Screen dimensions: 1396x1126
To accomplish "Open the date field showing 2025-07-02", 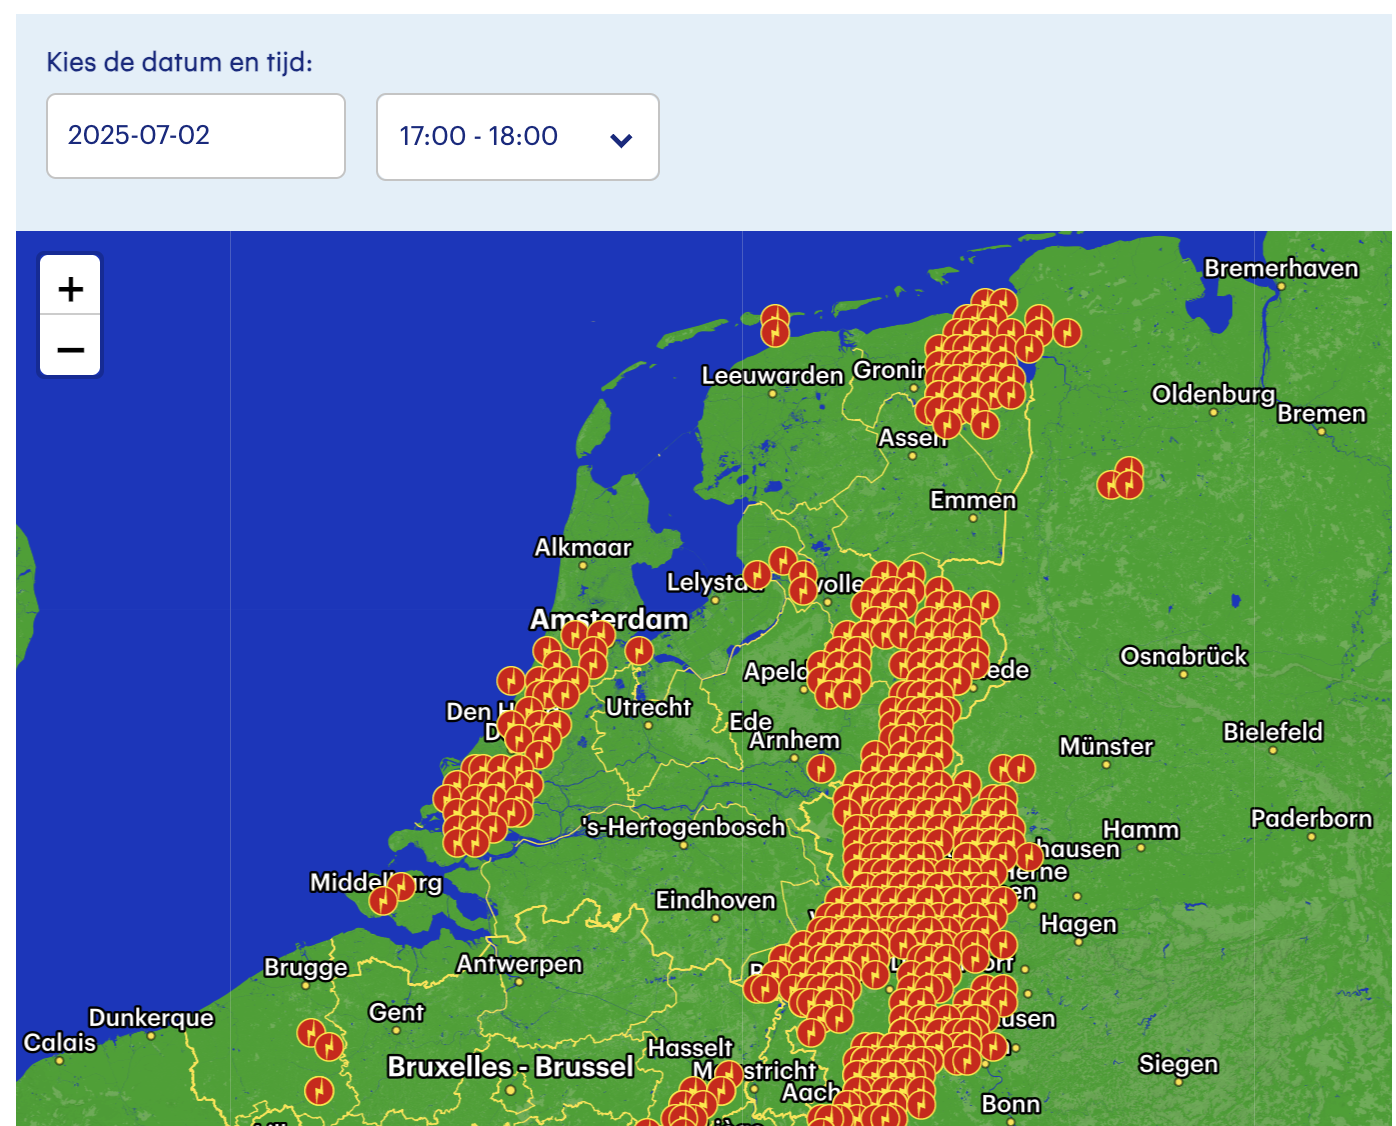I will 196,136.
